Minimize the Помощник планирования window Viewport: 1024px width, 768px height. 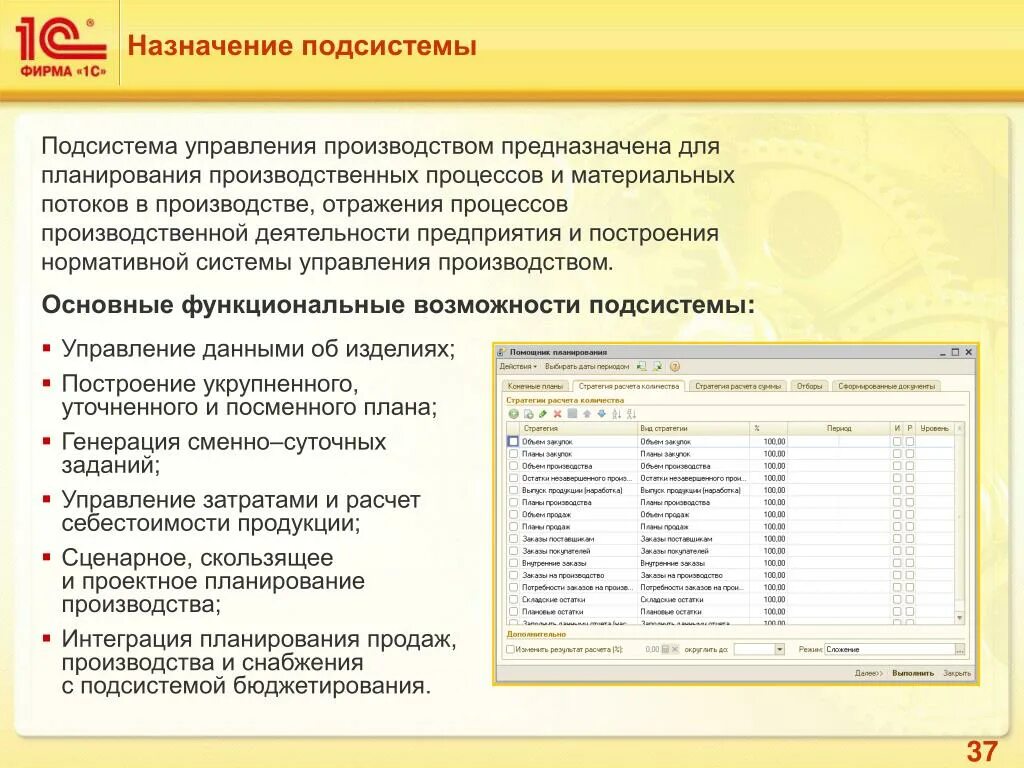tap(943, 353)
